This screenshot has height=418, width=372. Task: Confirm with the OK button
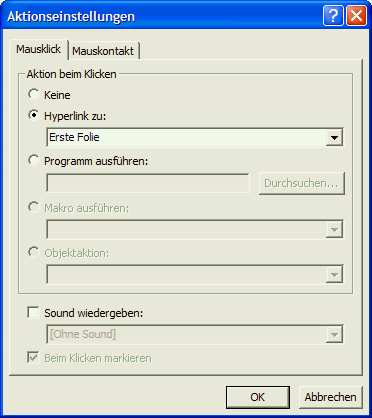click(258, 397)
